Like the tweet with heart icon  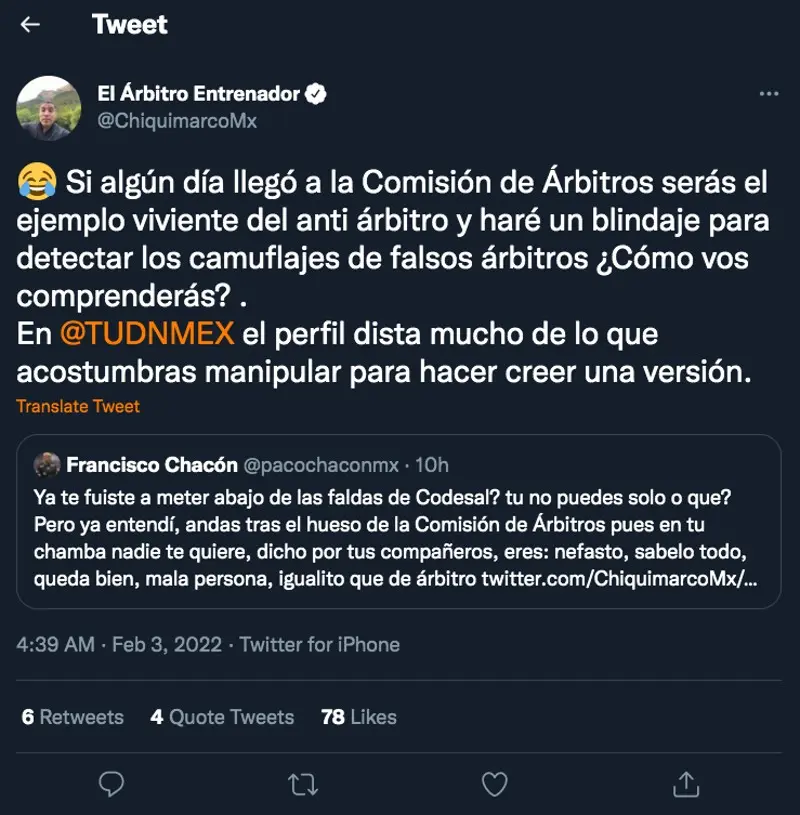494,783
